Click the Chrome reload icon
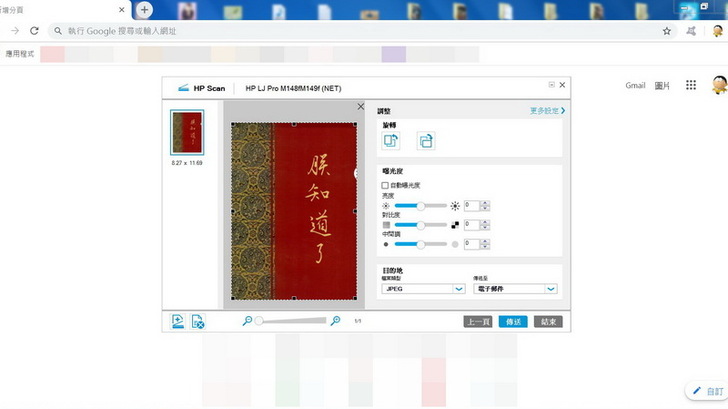The width and height of the screenshot is (728, 409). click(34, 31)
